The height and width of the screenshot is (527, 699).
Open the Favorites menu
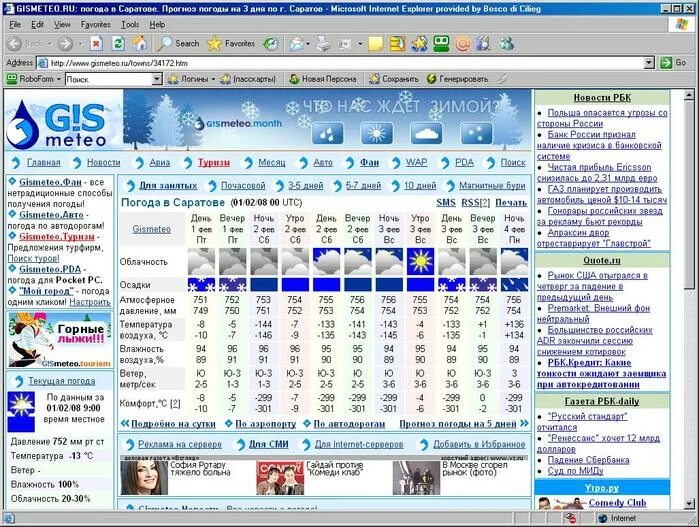(95, 25)
